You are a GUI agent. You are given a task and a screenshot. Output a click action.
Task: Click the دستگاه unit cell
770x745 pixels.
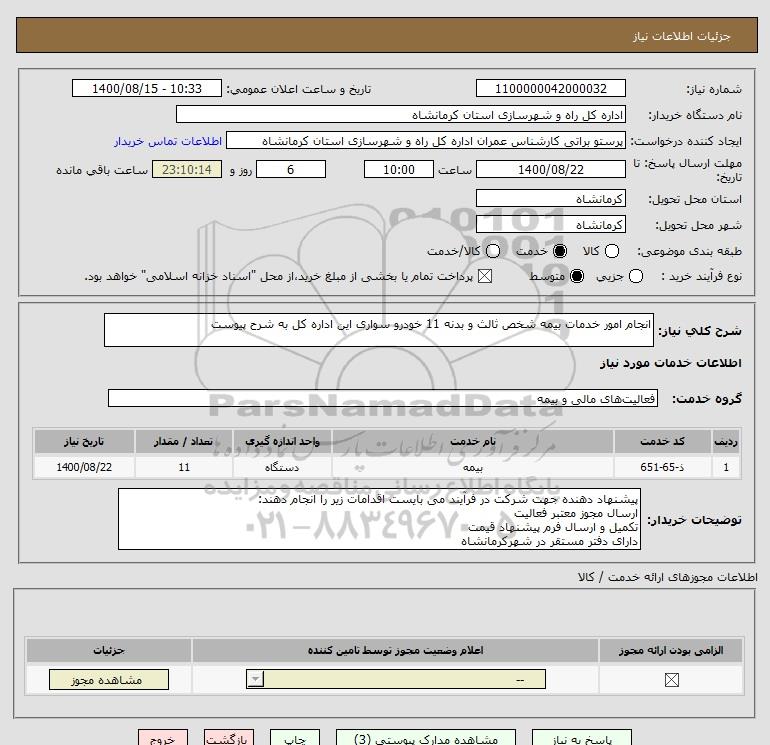click(282, 467)
